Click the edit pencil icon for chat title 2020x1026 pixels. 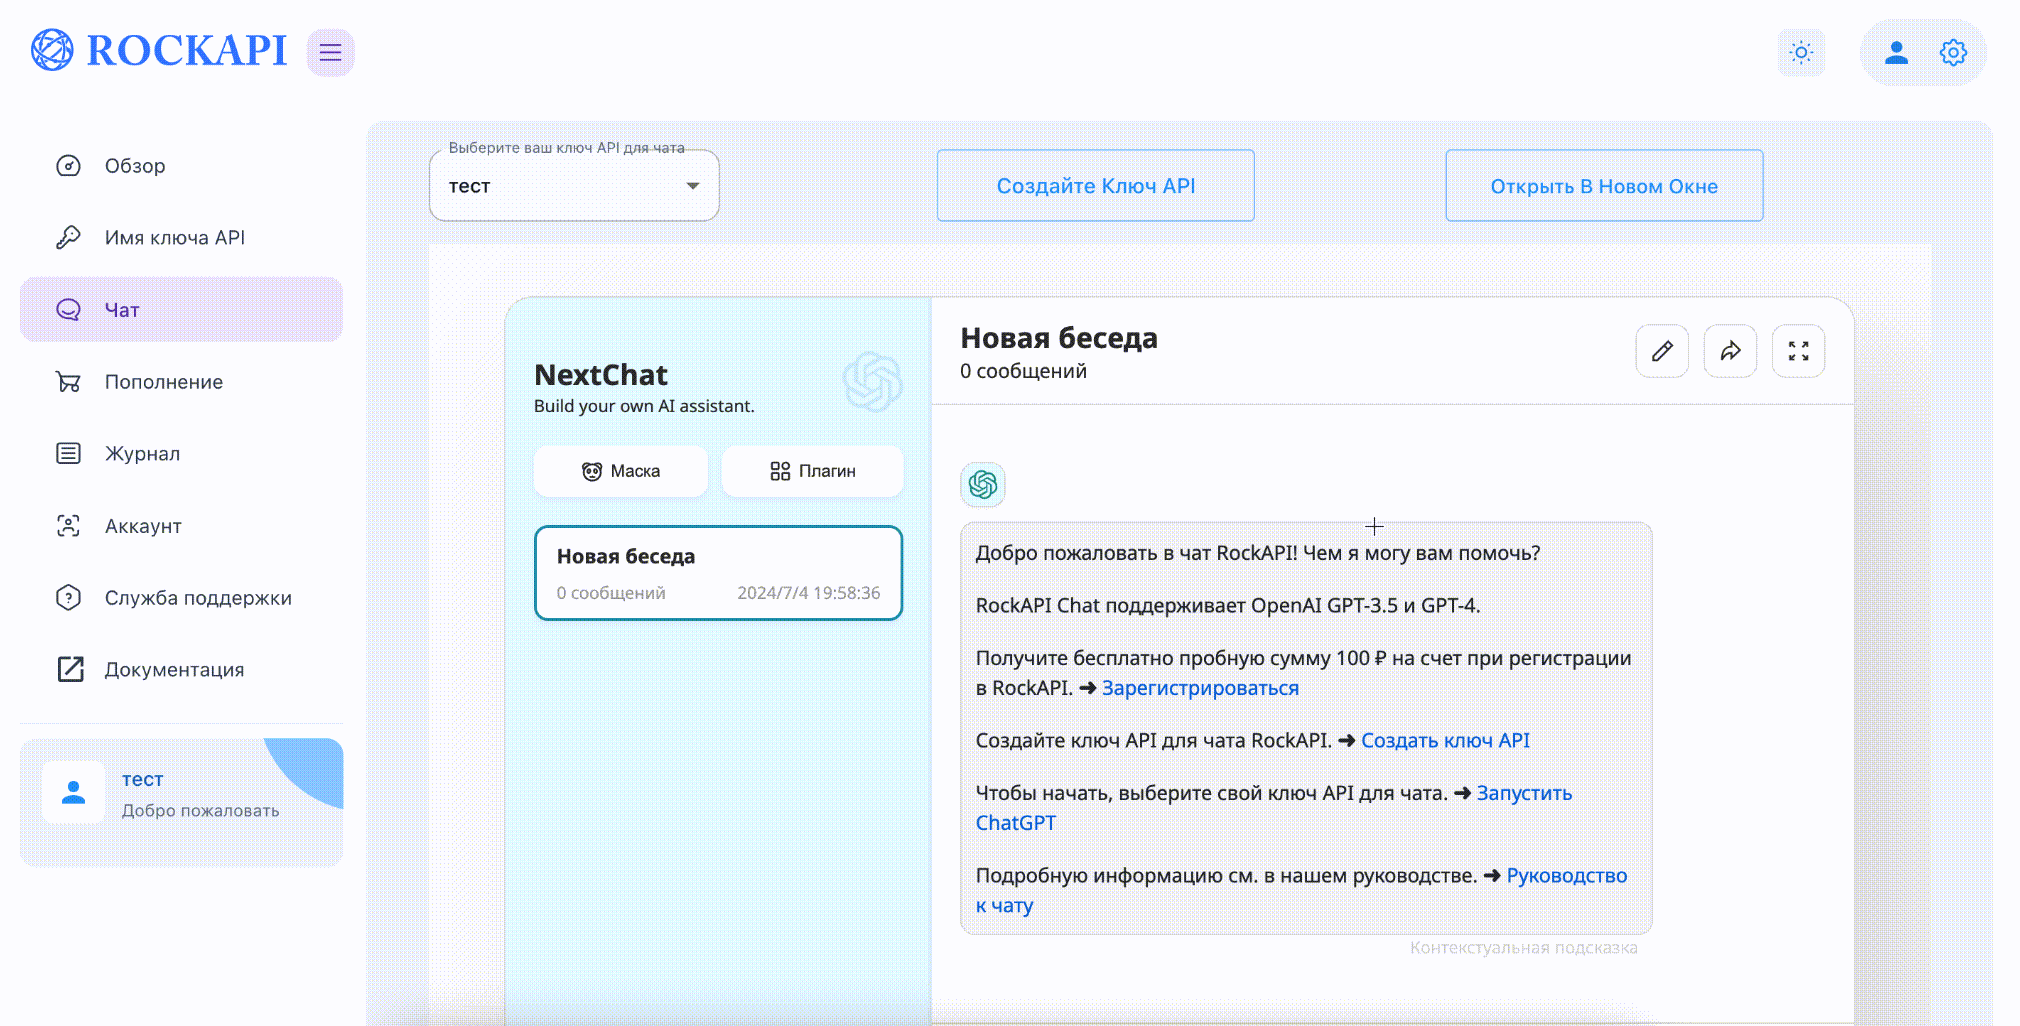coord(1662,351)
